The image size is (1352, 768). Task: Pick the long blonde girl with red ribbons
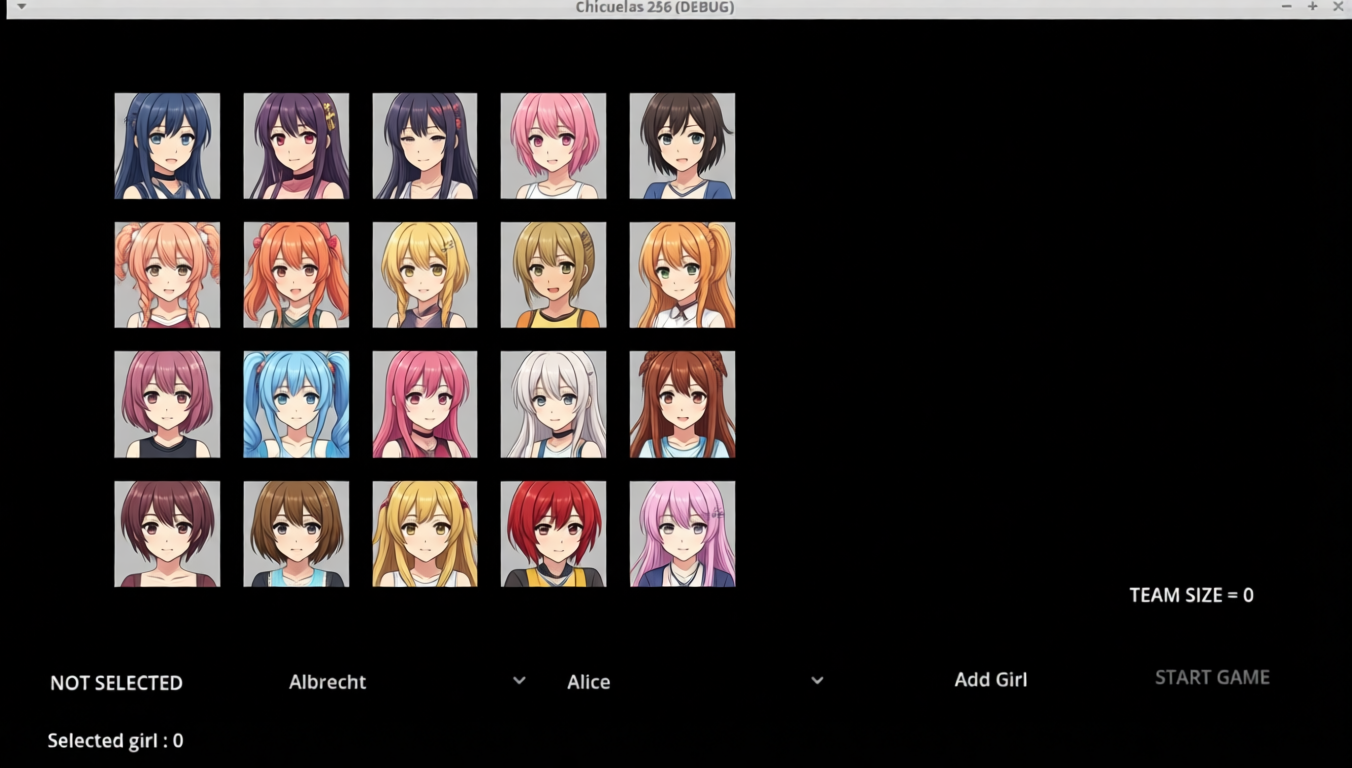click(x=425, y=534)
